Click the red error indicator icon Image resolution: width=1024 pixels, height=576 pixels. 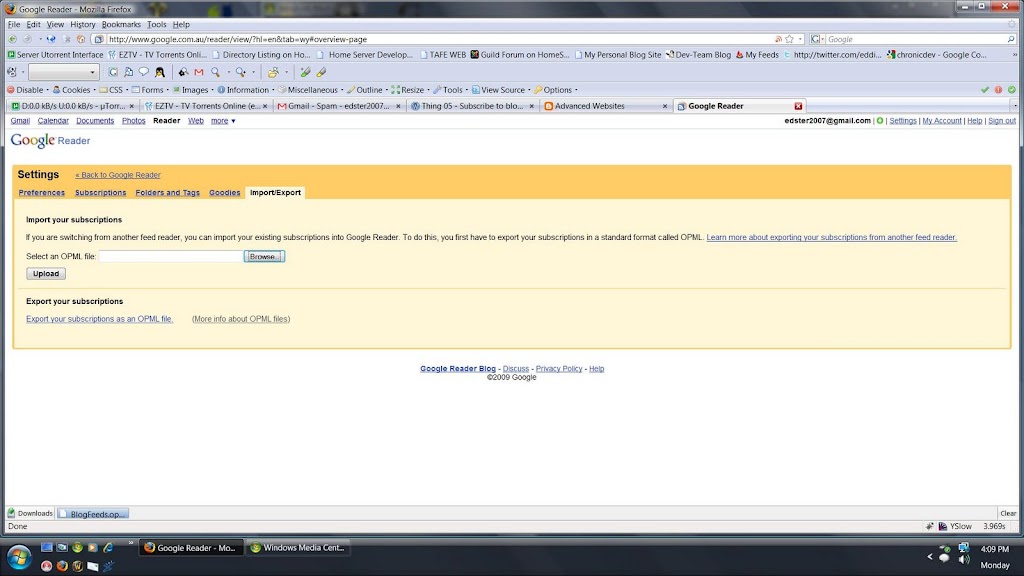coord(999,90)
